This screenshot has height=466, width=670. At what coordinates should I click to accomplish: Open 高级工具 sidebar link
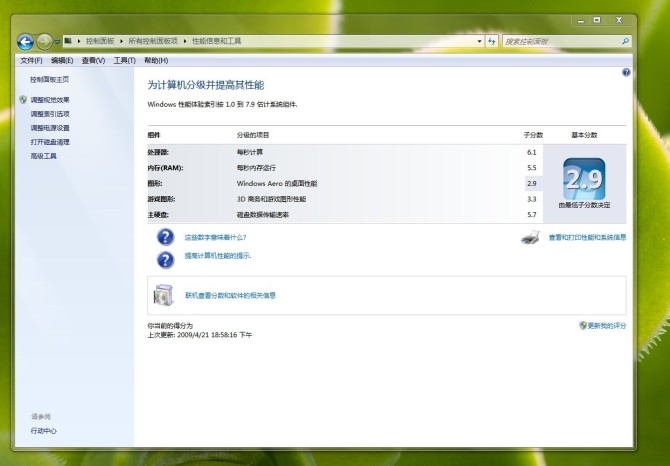coord(44,156)
